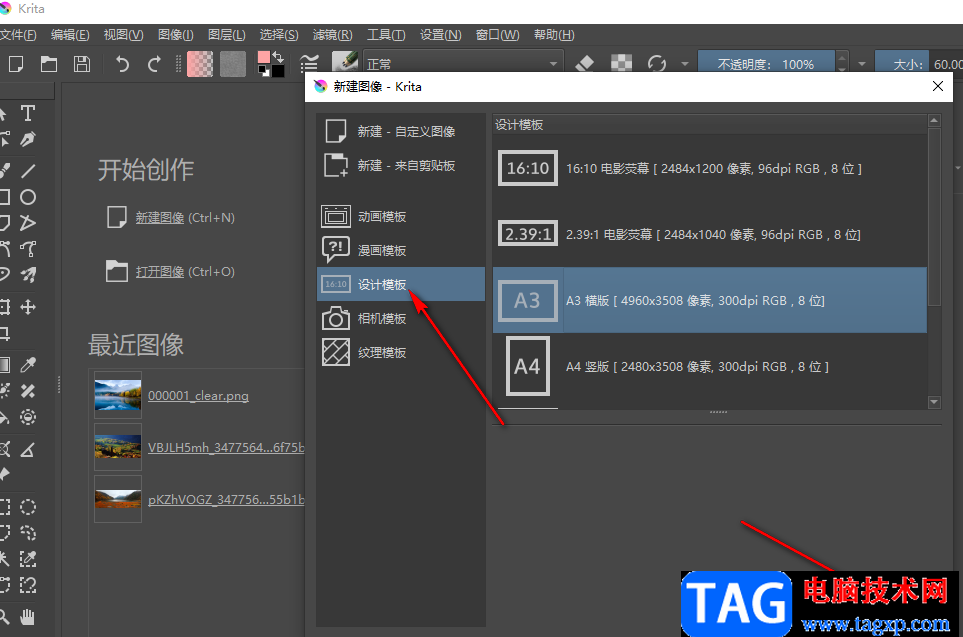The image size is (963, 637).
Task: Toggle the Preserve Alpha checkerboard button
Action: click(622, 63)
